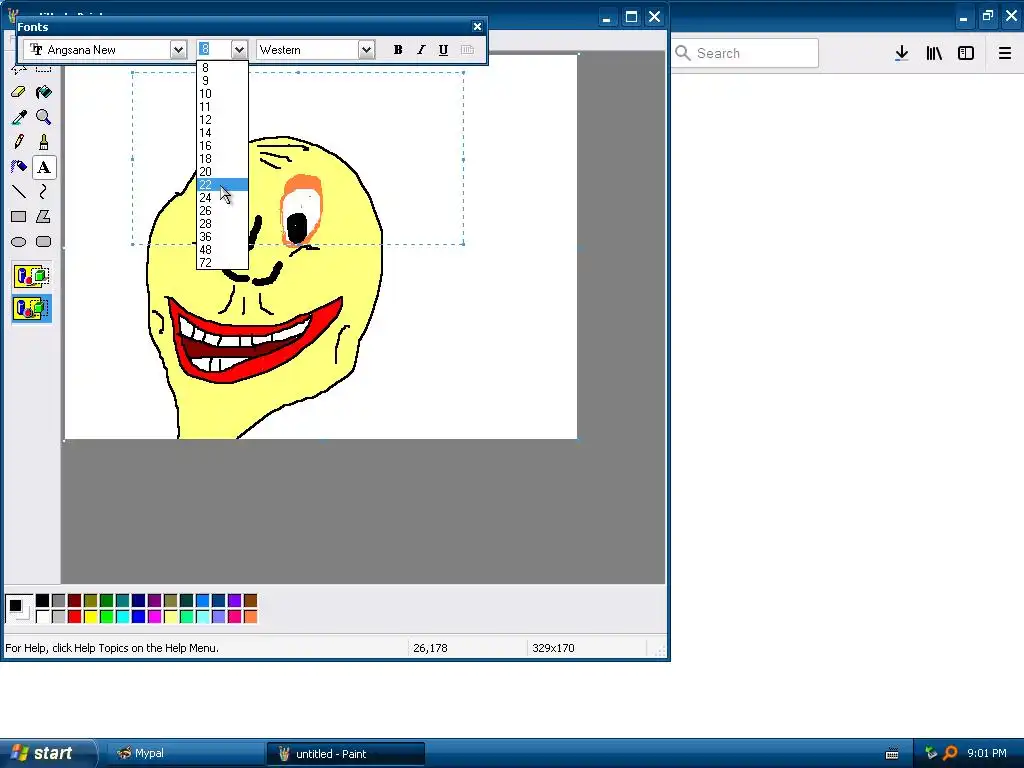Toggle Bold in Fonts toolbar

point(398,50)
